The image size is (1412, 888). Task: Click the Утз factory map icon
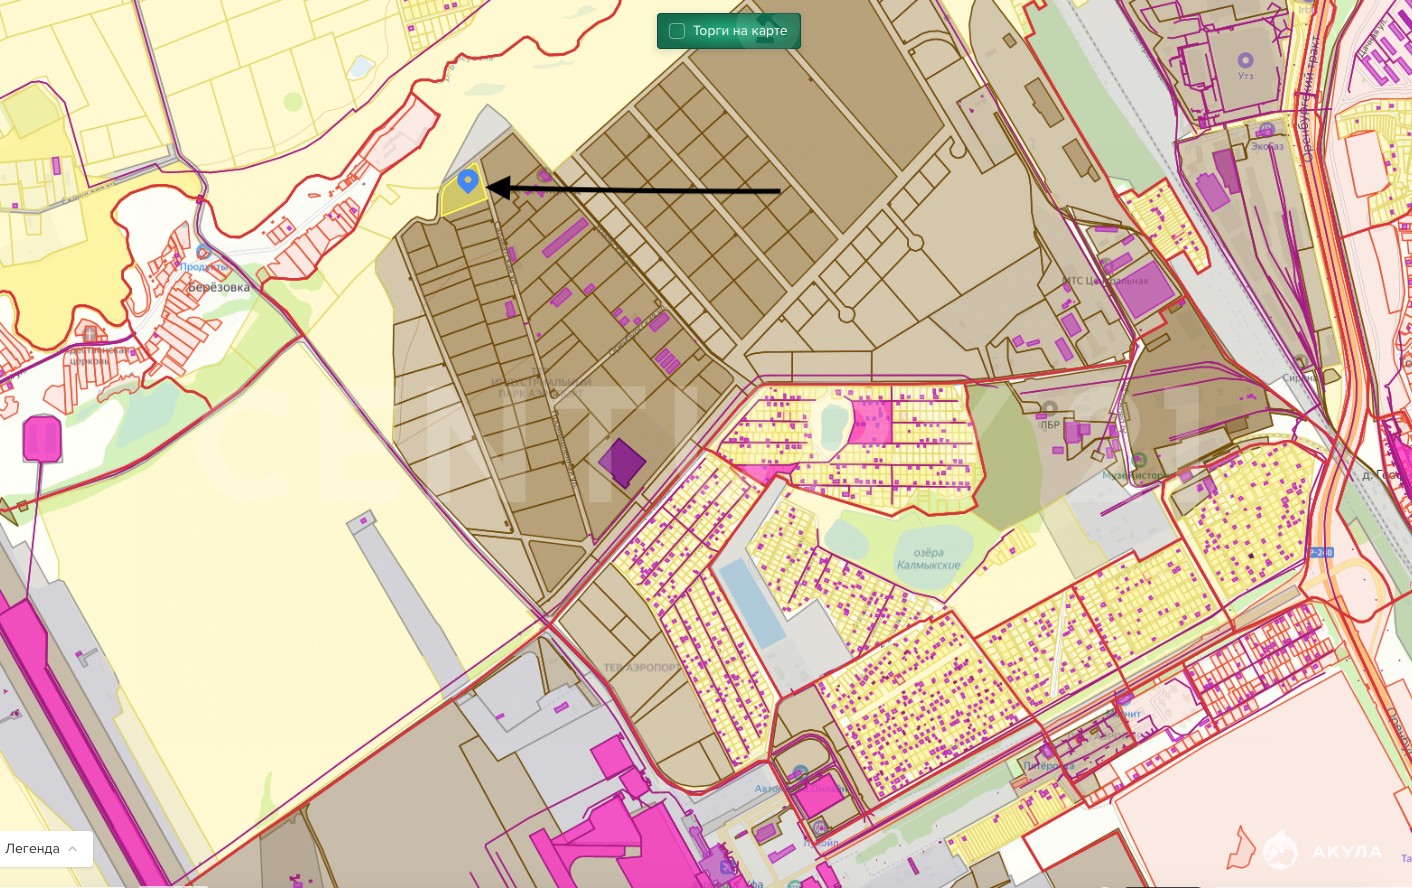1245,61
